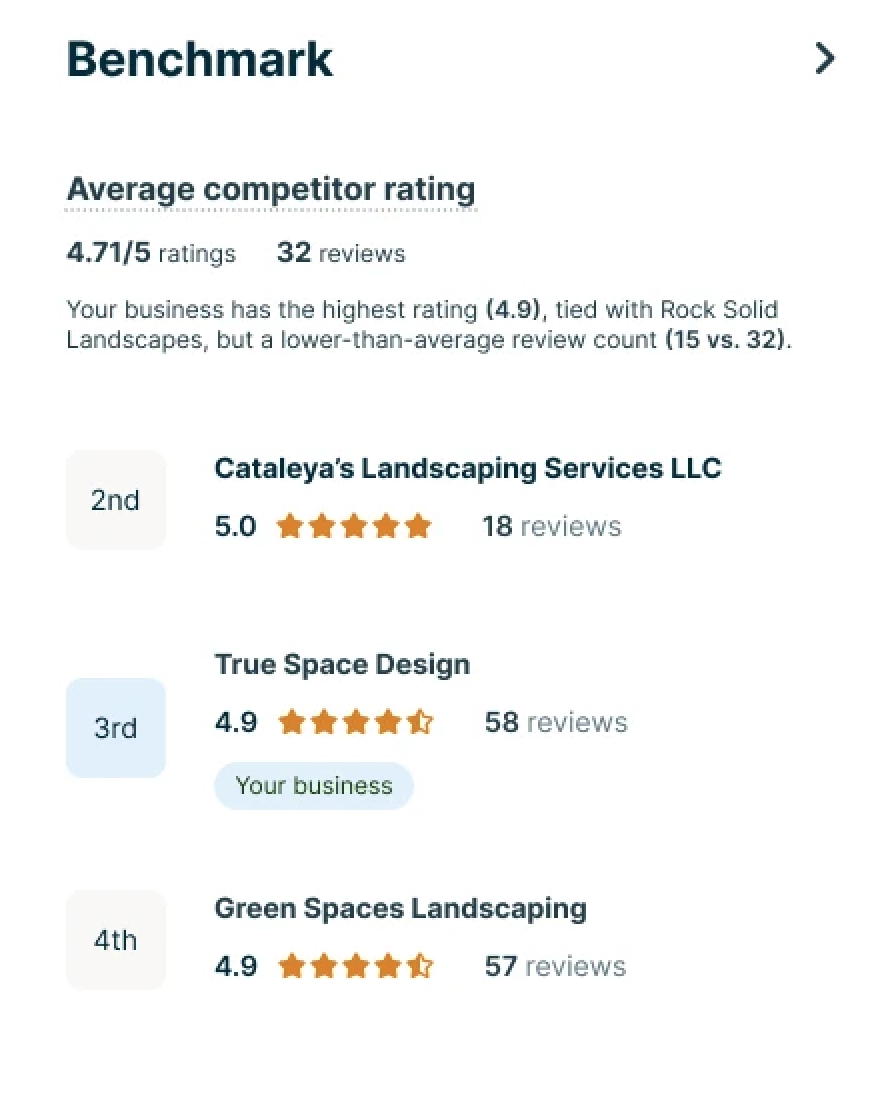
Task: Expand the Benchmark panel chevron arrow
Action: tap(825, 59)
